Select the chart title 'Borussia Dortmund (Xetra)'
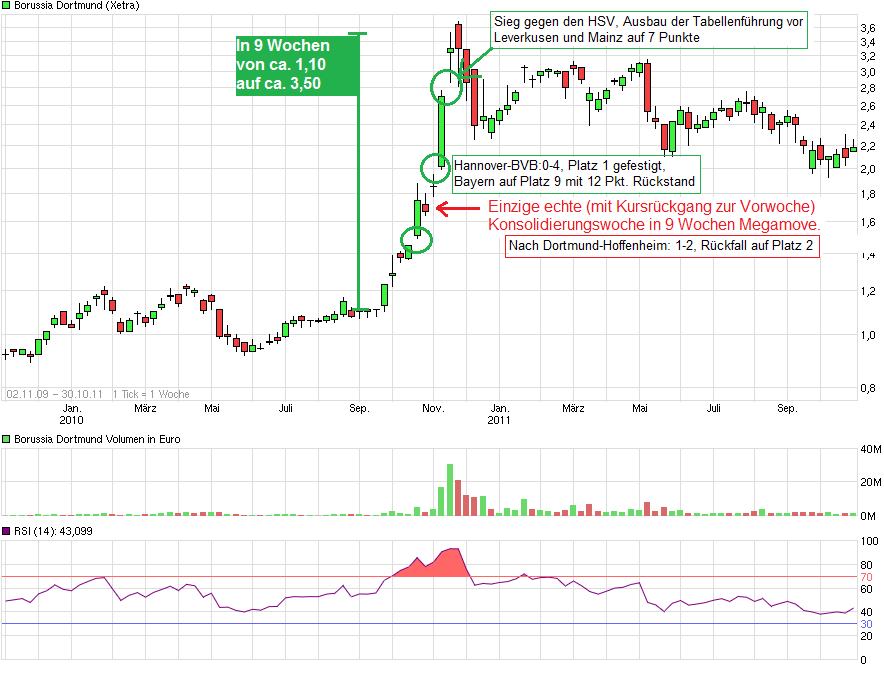Screen dimensions: 884x676 77,6
